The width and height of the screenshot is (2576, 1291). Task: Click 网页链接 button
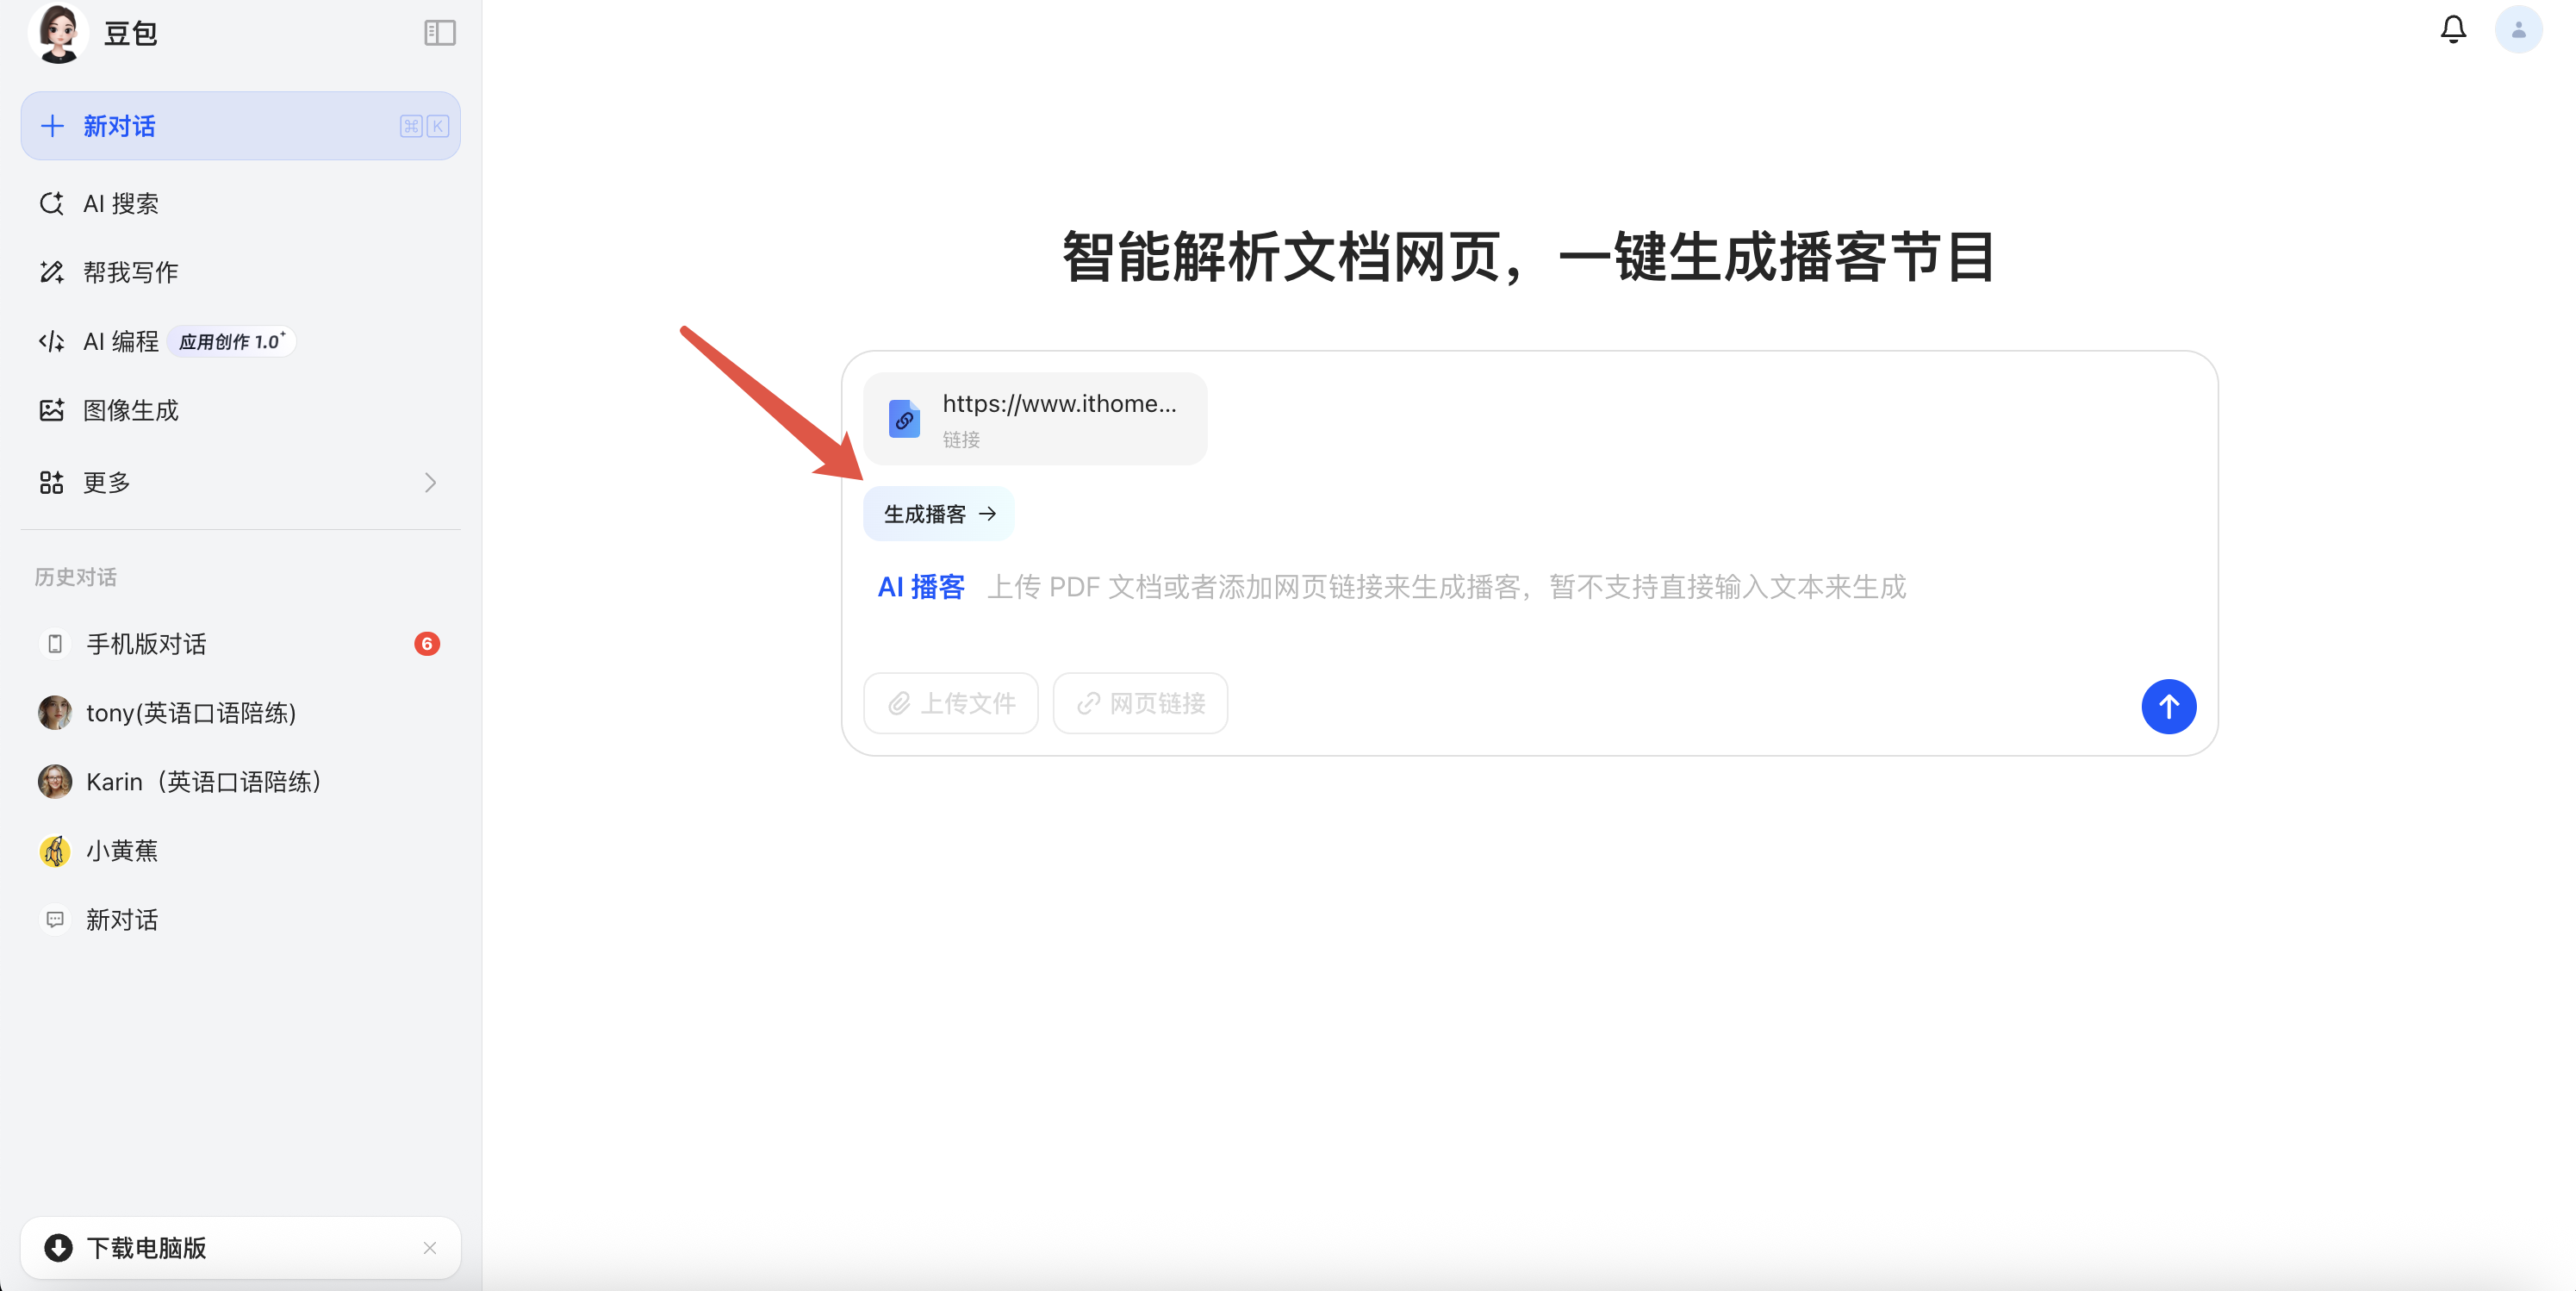[x=1140, y=704]
